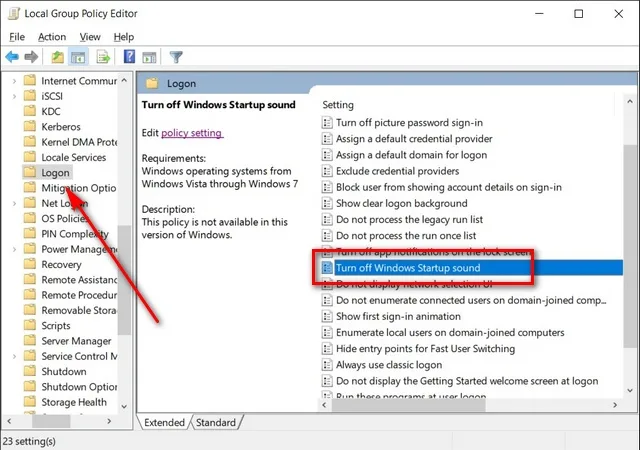Screen dimensions: 640x450
Task: Toggle the Show/Hide Console Tree icon
Action: 78,57
